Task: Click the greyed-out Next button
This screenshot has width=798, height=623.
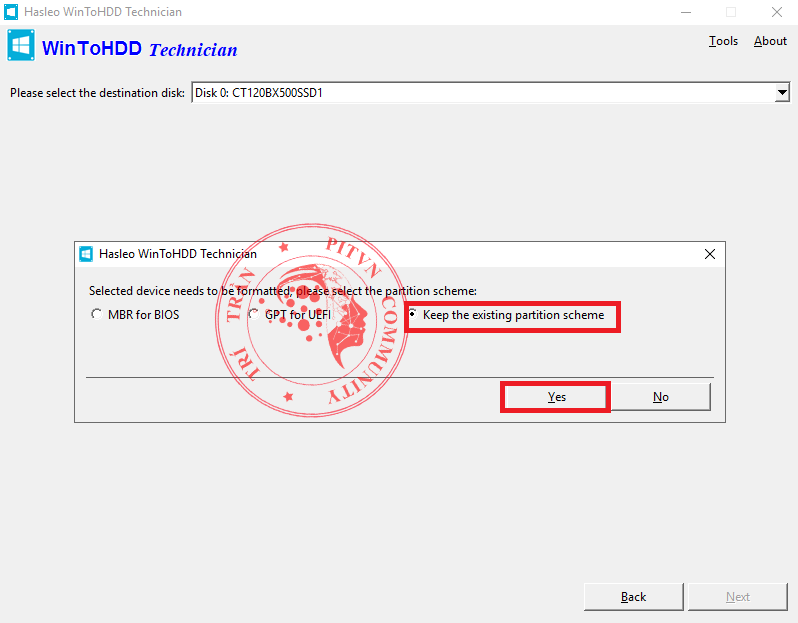Action: tap(737, 597)
